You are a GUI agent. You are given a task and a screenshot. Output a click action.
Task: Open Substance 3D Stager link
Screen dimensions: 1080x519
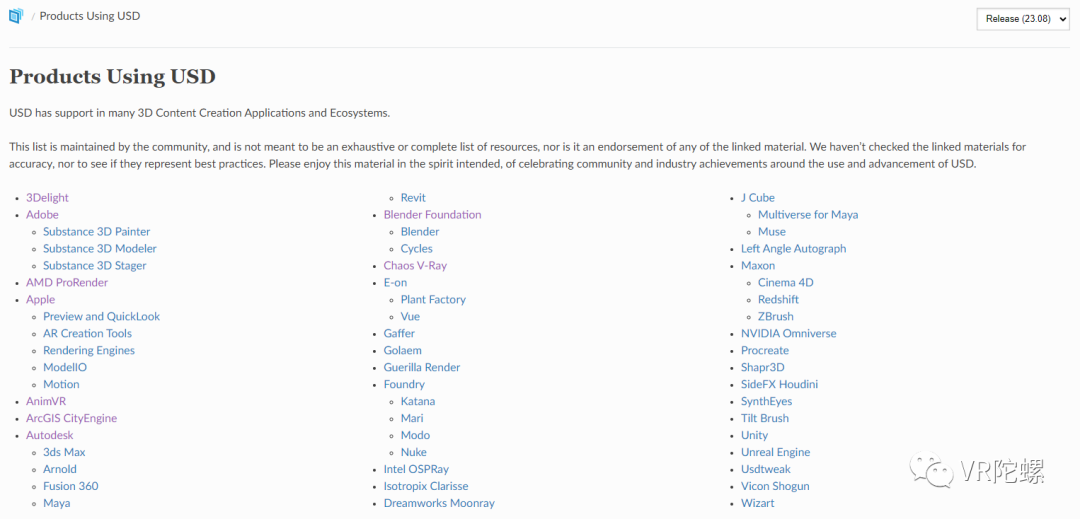pyautogui.click(x=95, y=266)
